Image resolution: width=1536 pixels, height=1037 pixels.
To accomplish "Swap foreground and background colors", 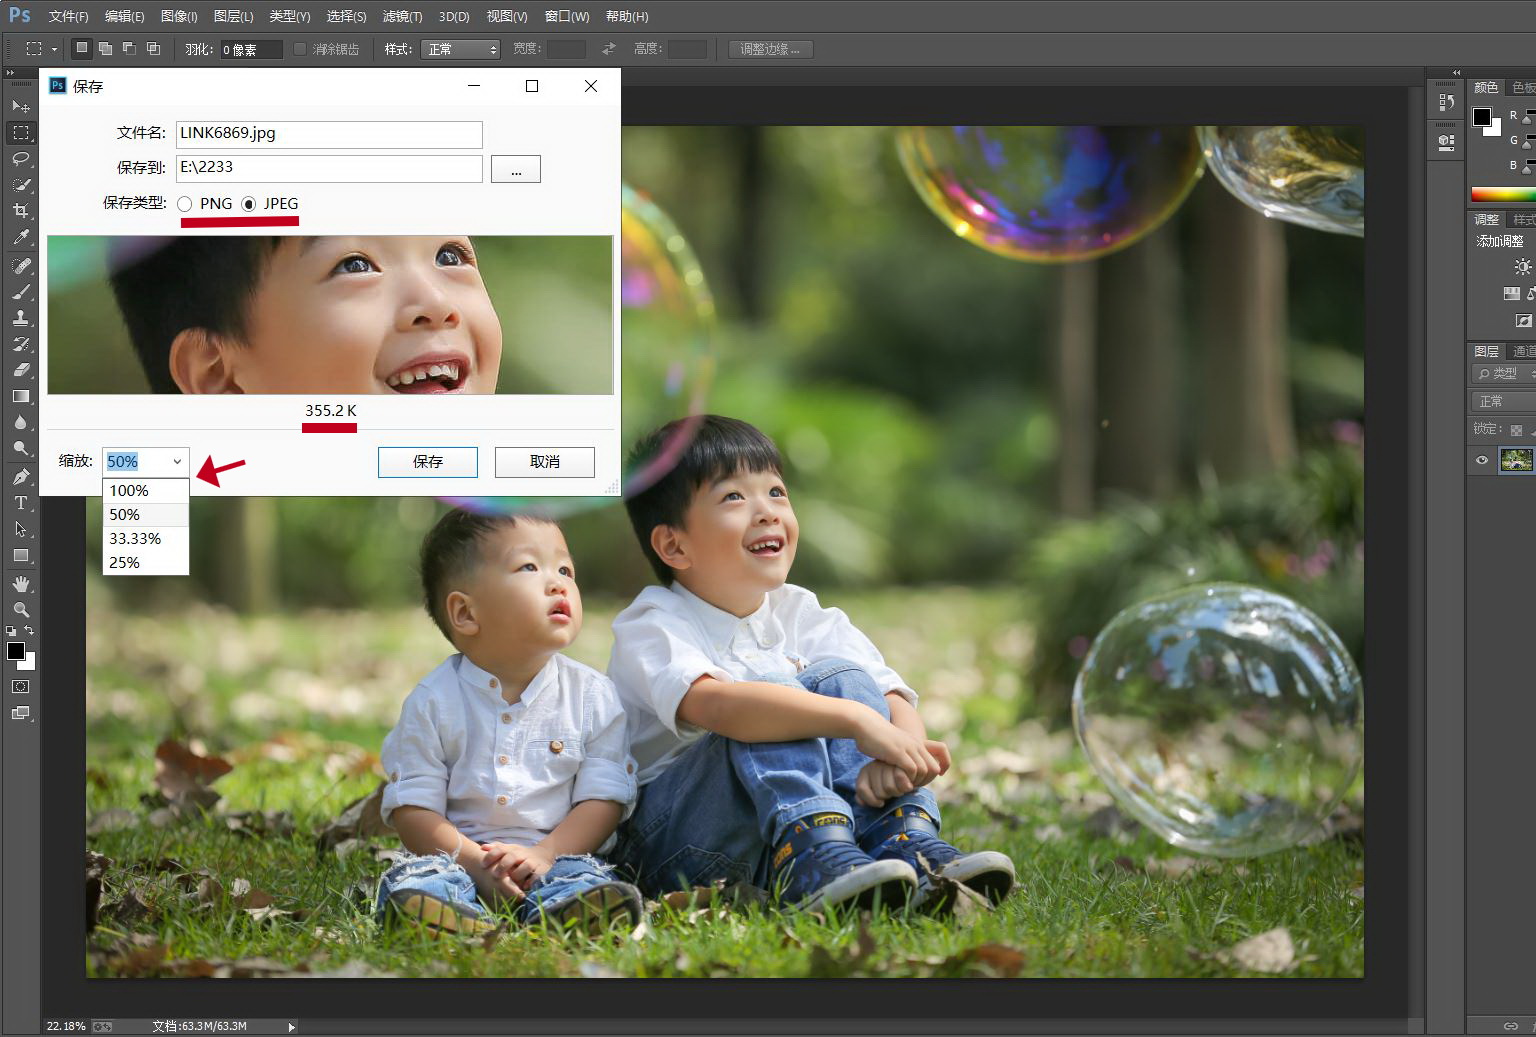I will pos(30,631).
